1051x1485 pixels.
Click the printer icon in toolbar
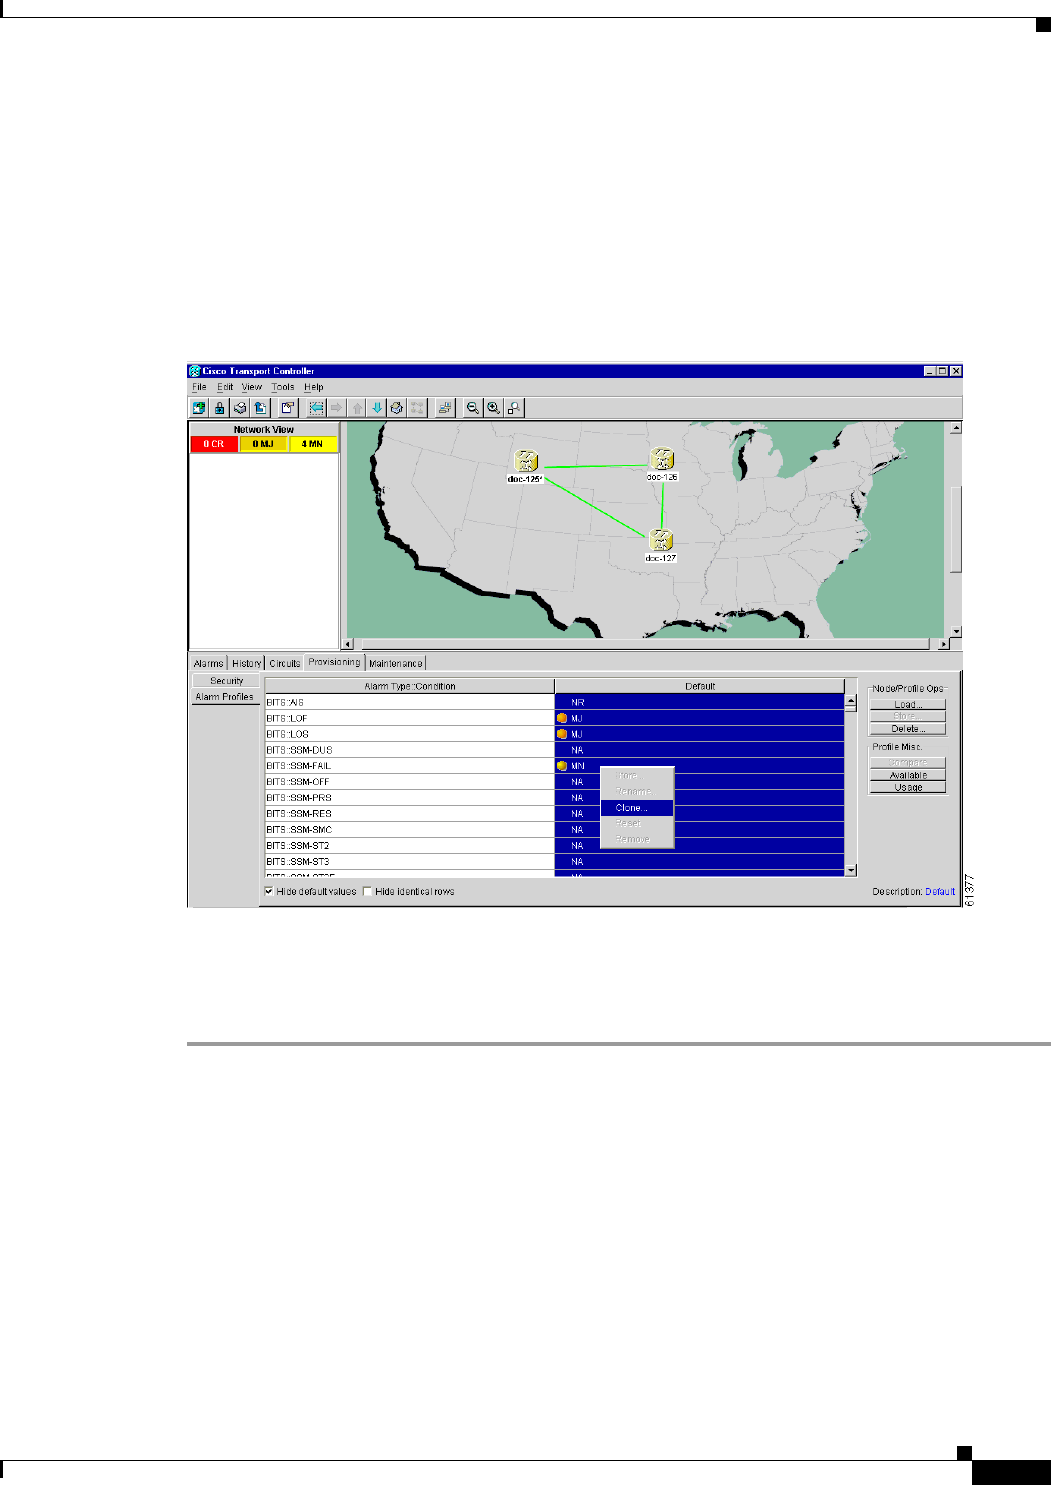240,408
